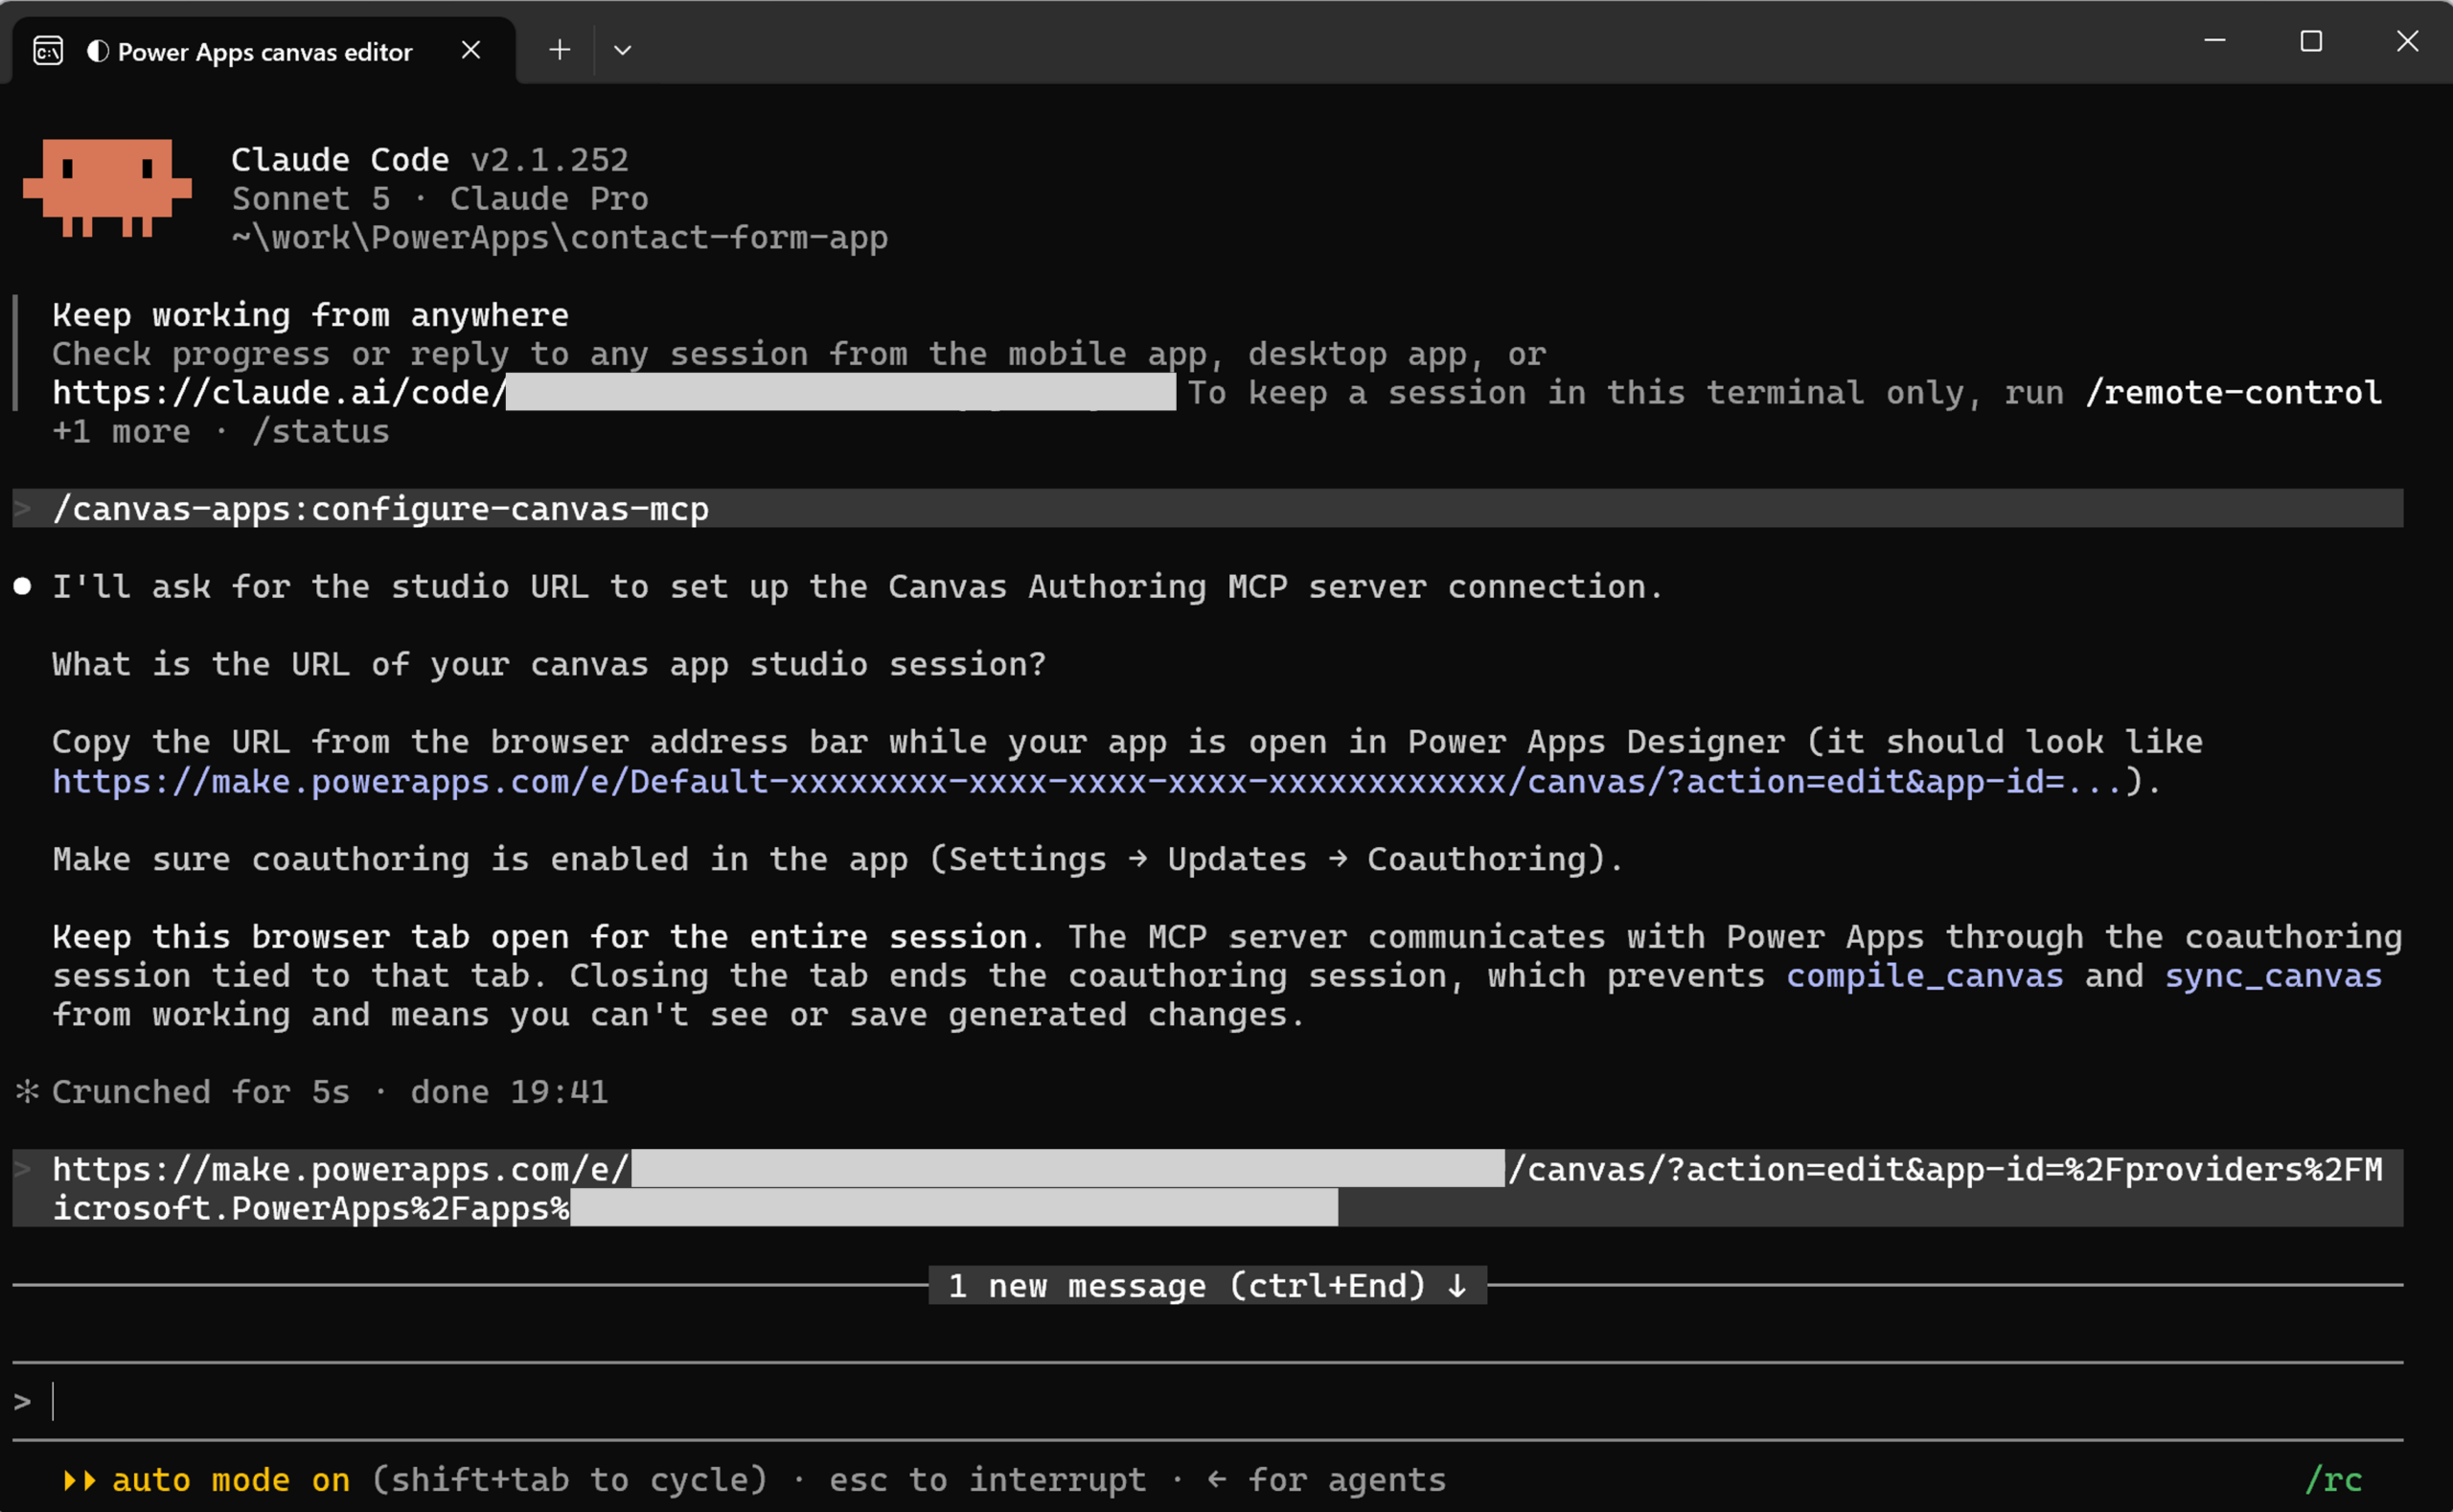2453x1512 pixels.
Task: Click the canvas app studio session question
Action: point(549,664)
